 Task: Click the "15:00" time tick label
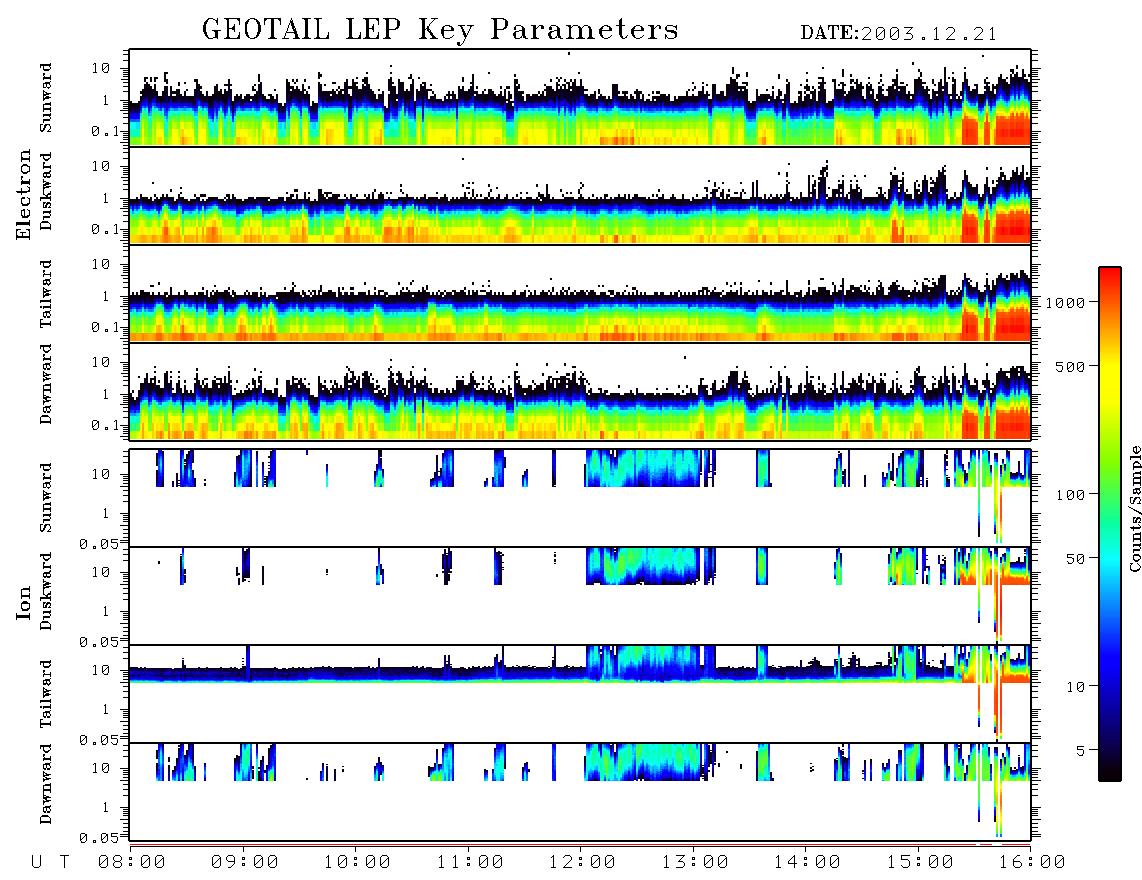(920, 863)
